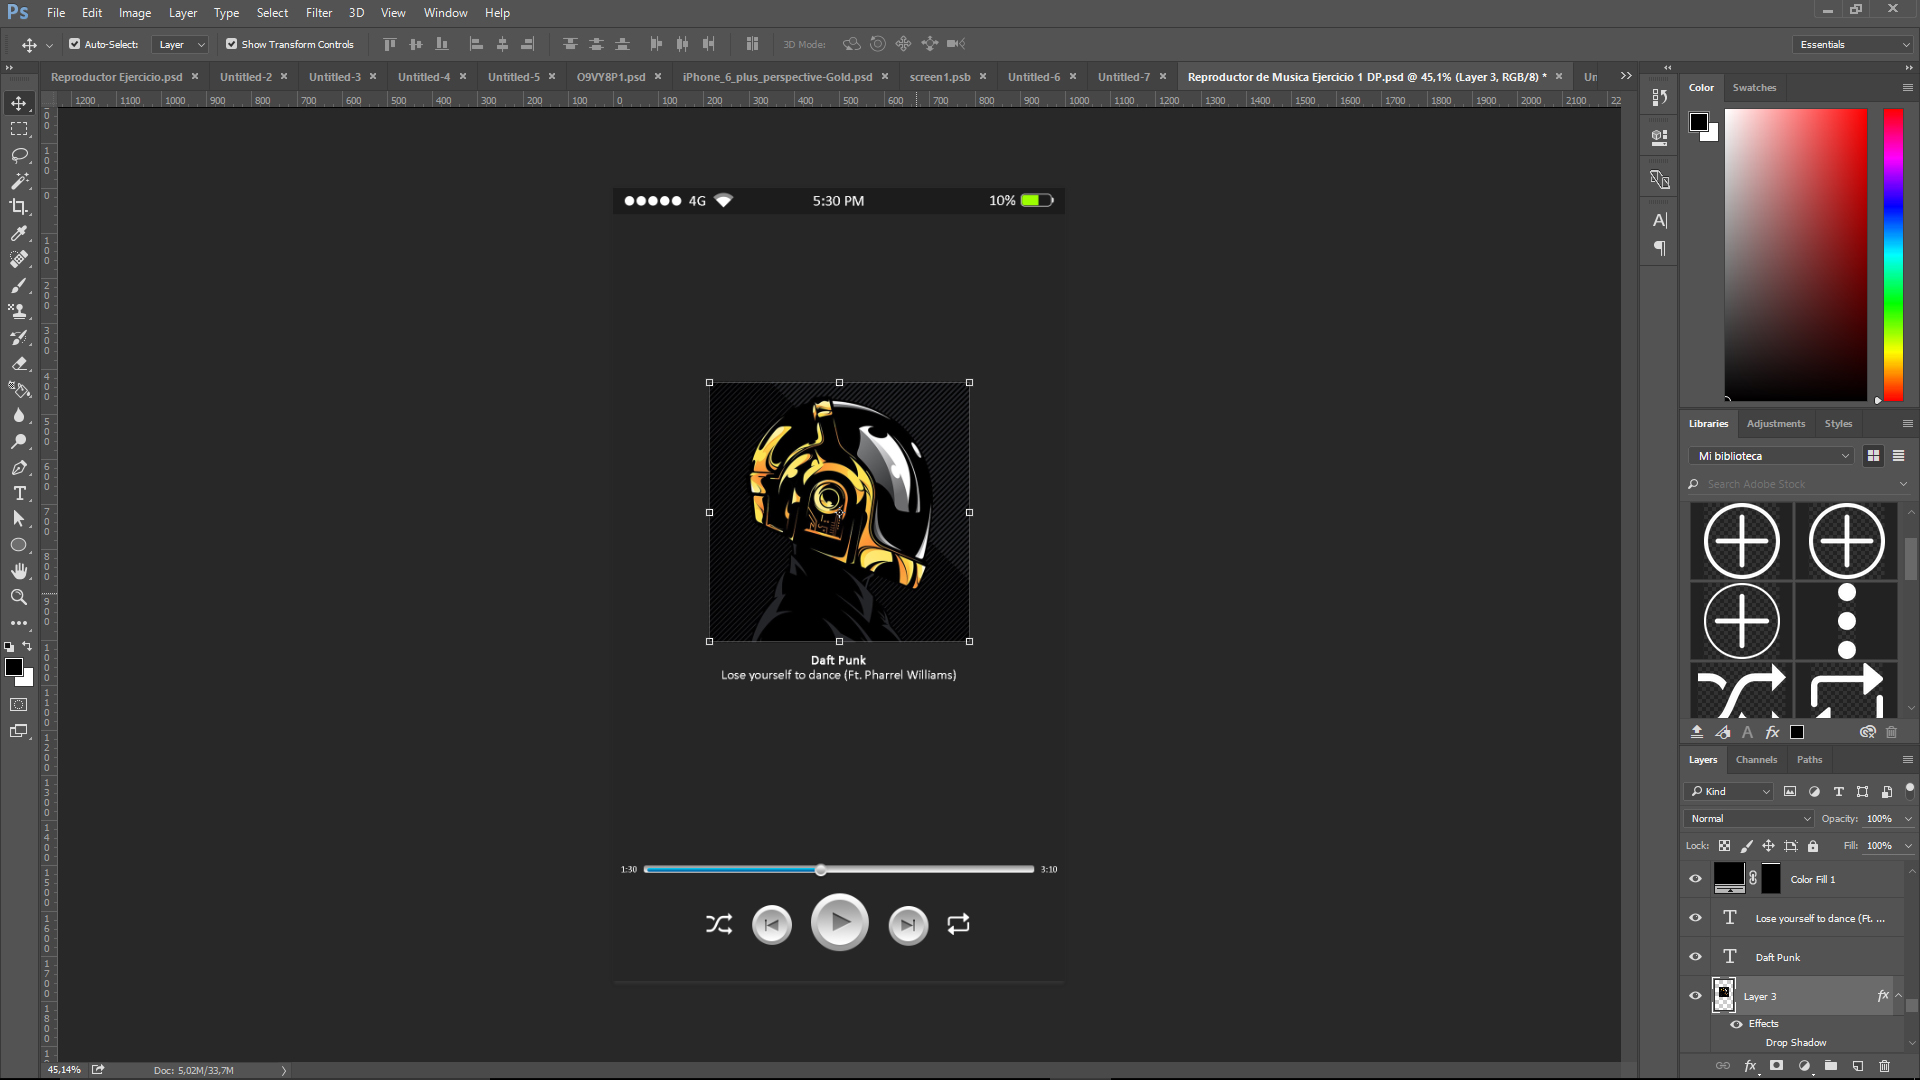Open the Image menu
Viewport: 1920px width, 1080px height.
click(x=135, y=13)
